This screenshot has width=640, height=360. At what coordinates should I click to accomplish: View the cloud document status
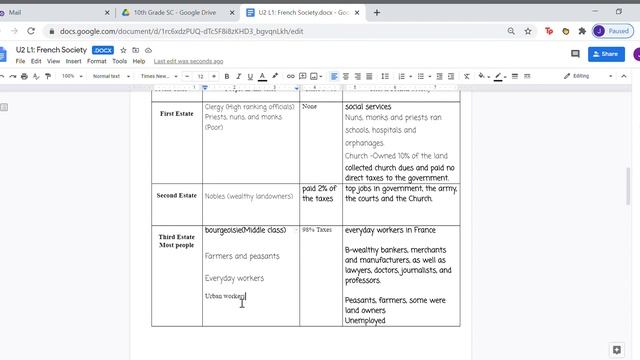148,50
